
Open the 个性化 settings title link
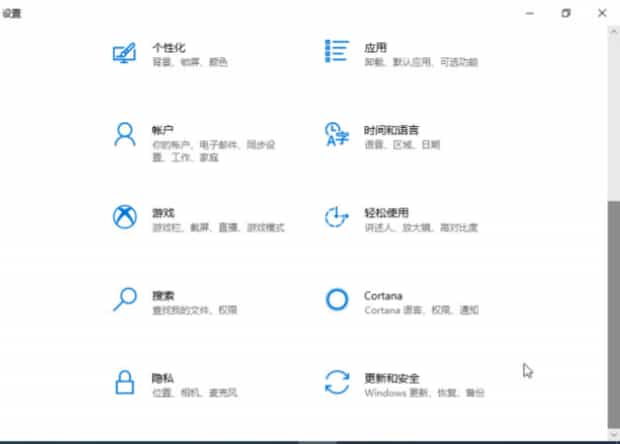[168, 47]
